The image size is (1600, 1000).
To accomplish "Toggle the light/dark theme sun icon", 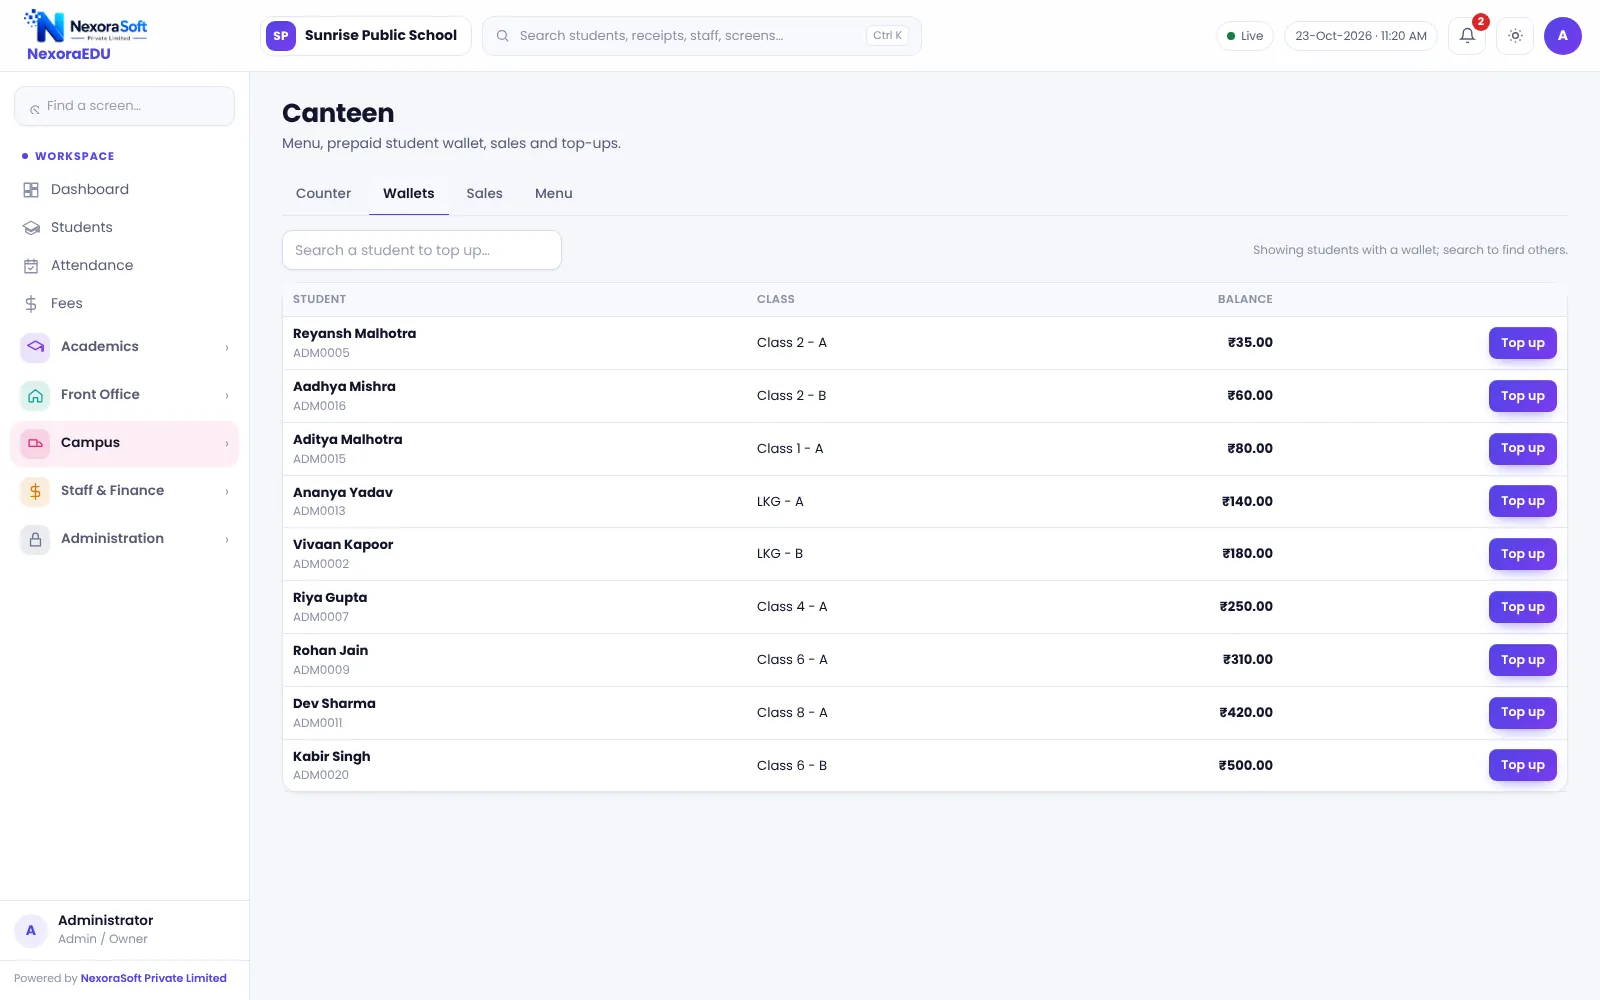I will pyautogui.click(x=1515, y=36).
